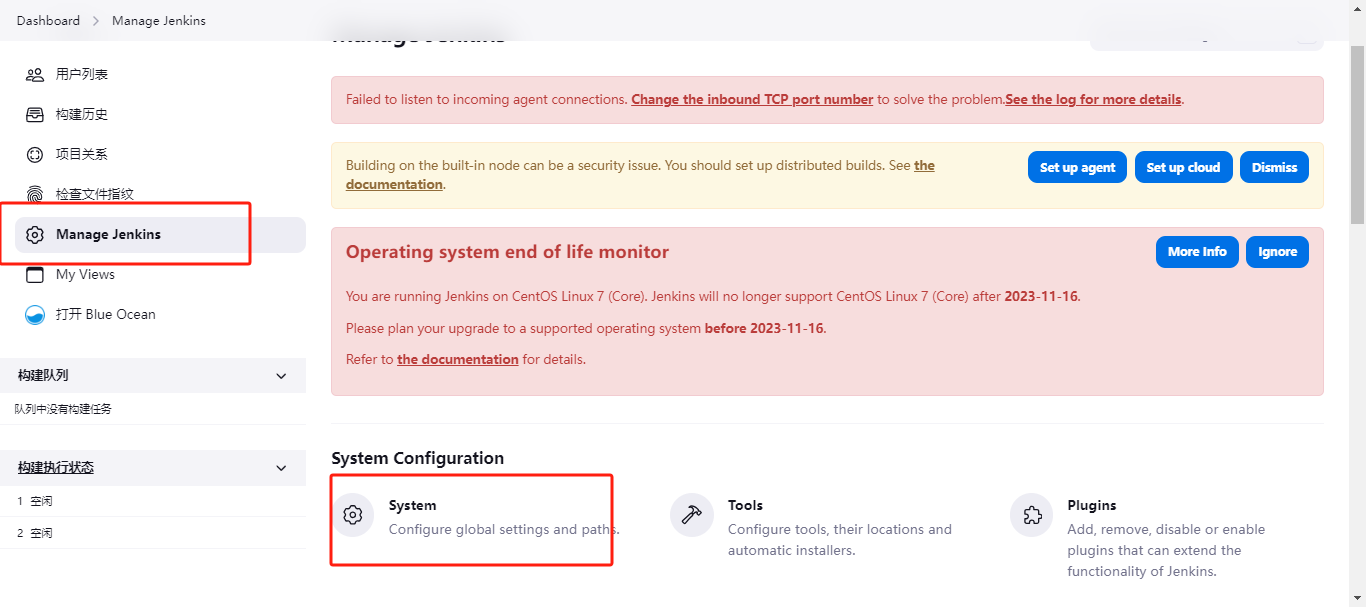Collapse the 构建队列 panel chevron
This screenshot has height=607, width=1366.
(x=281, y=375)
